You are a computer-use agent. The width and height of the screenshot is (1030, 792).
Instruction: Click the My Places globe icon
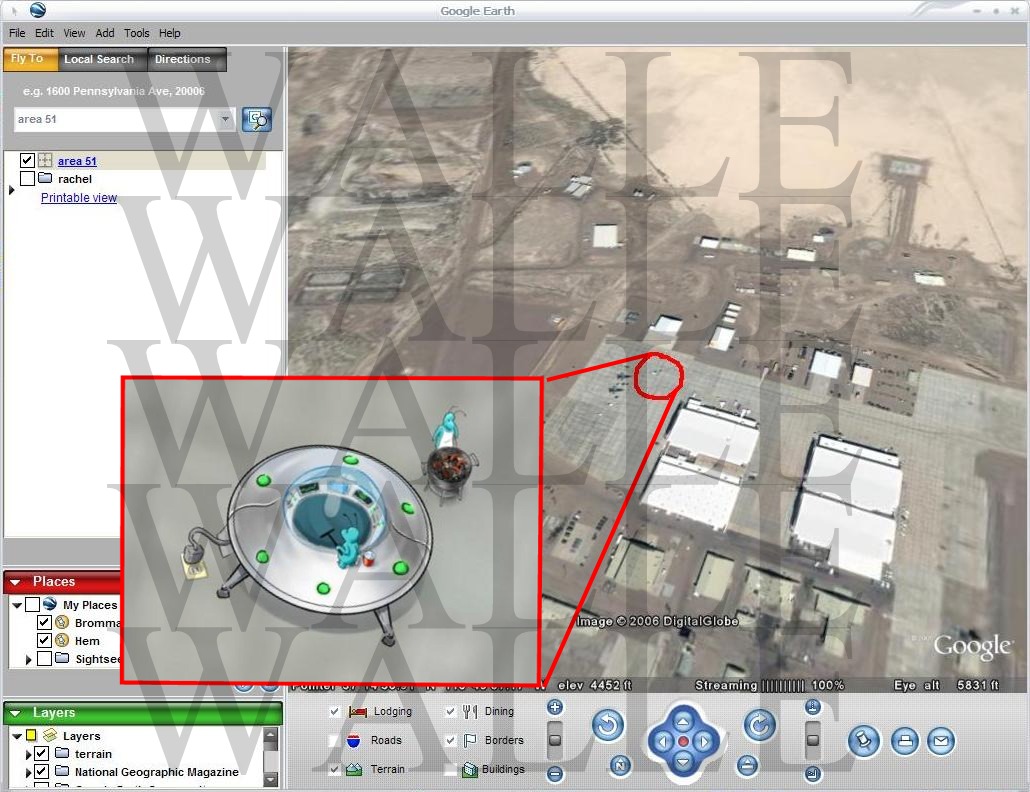click(49, 604)
